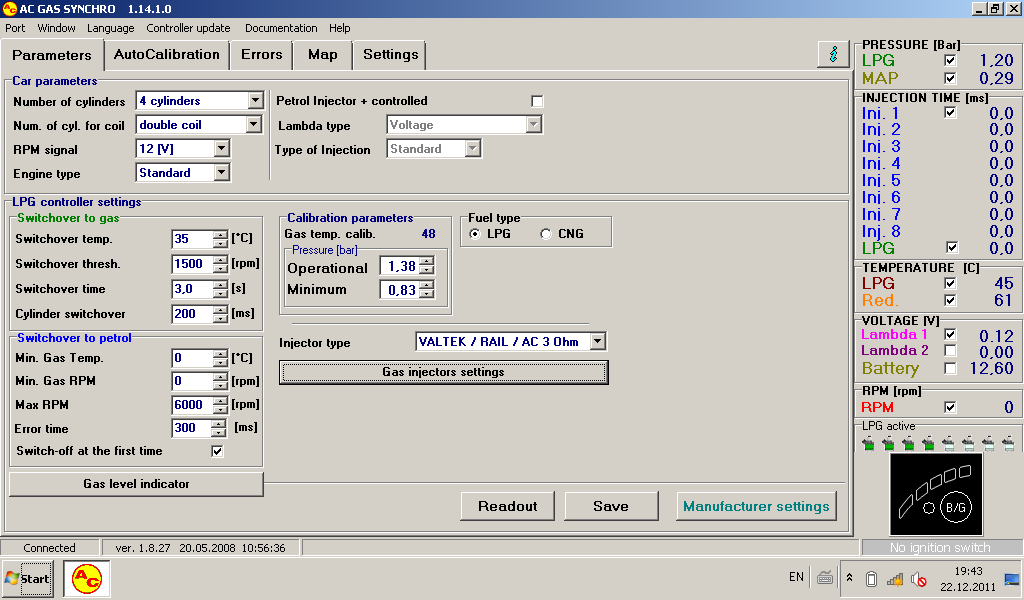Screen dimensions: 1024x600
Task: Toggle the Inj. 1 injection time checkbox
Action: [950, 112]
